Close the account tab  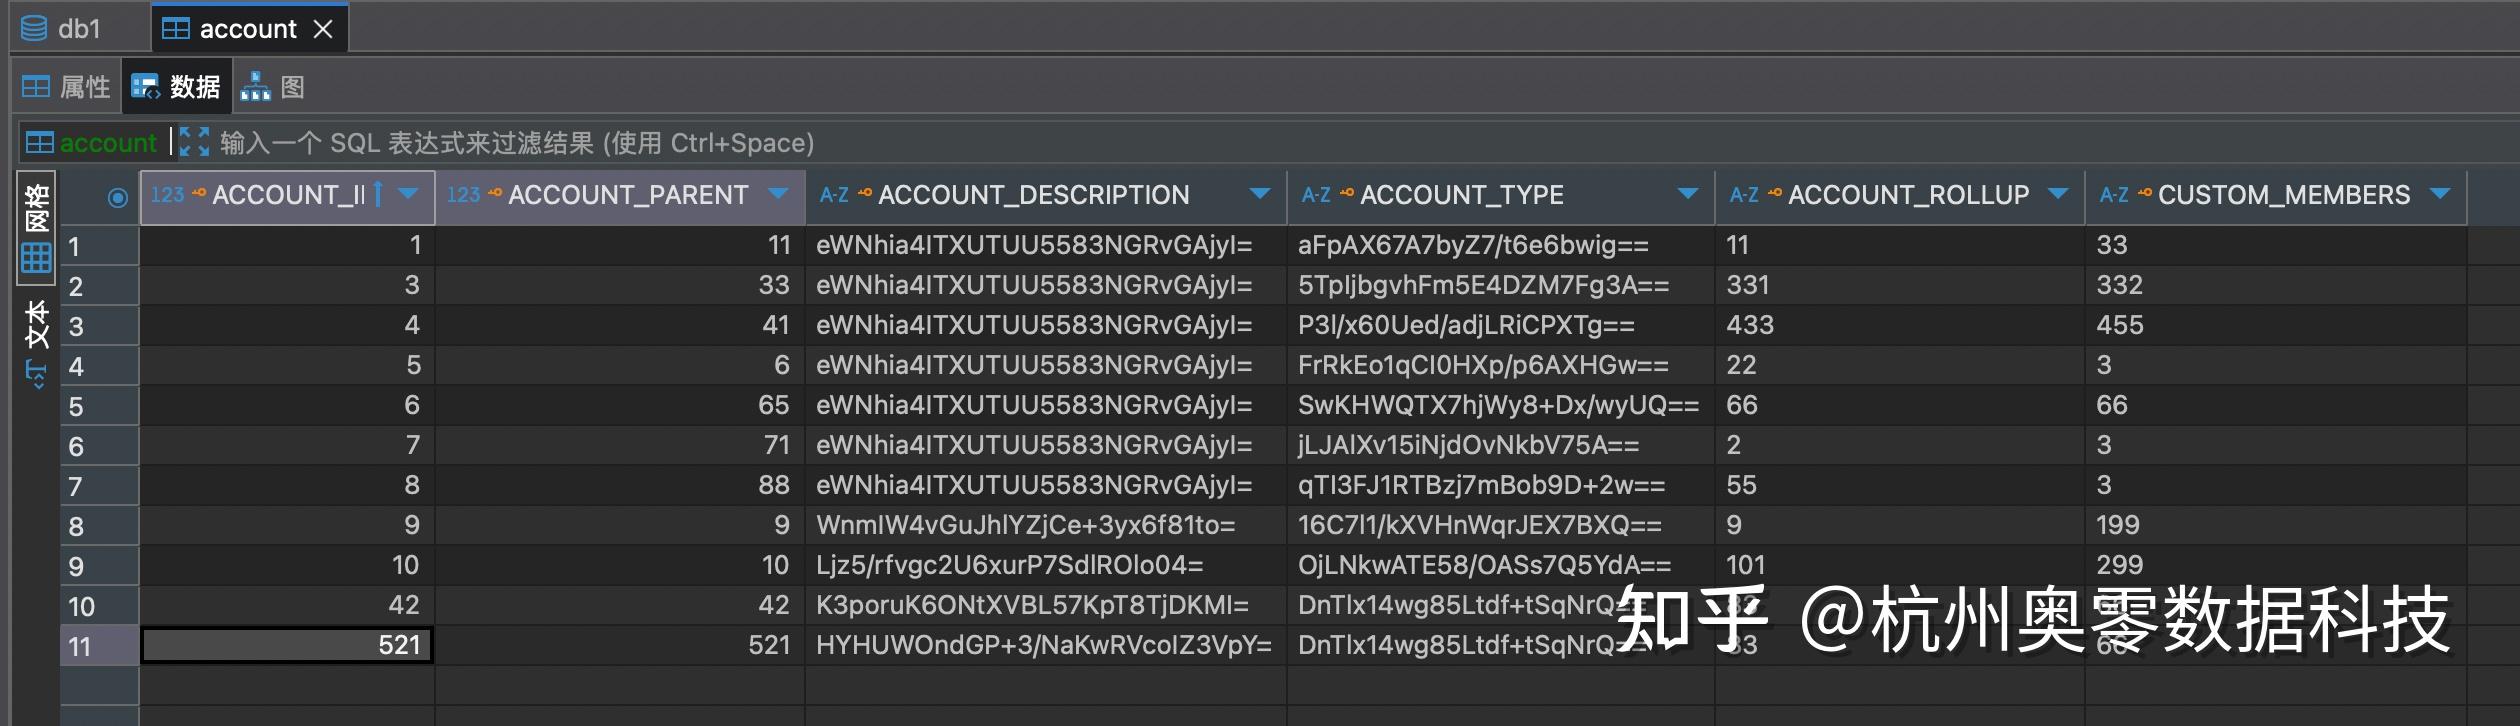323,29
